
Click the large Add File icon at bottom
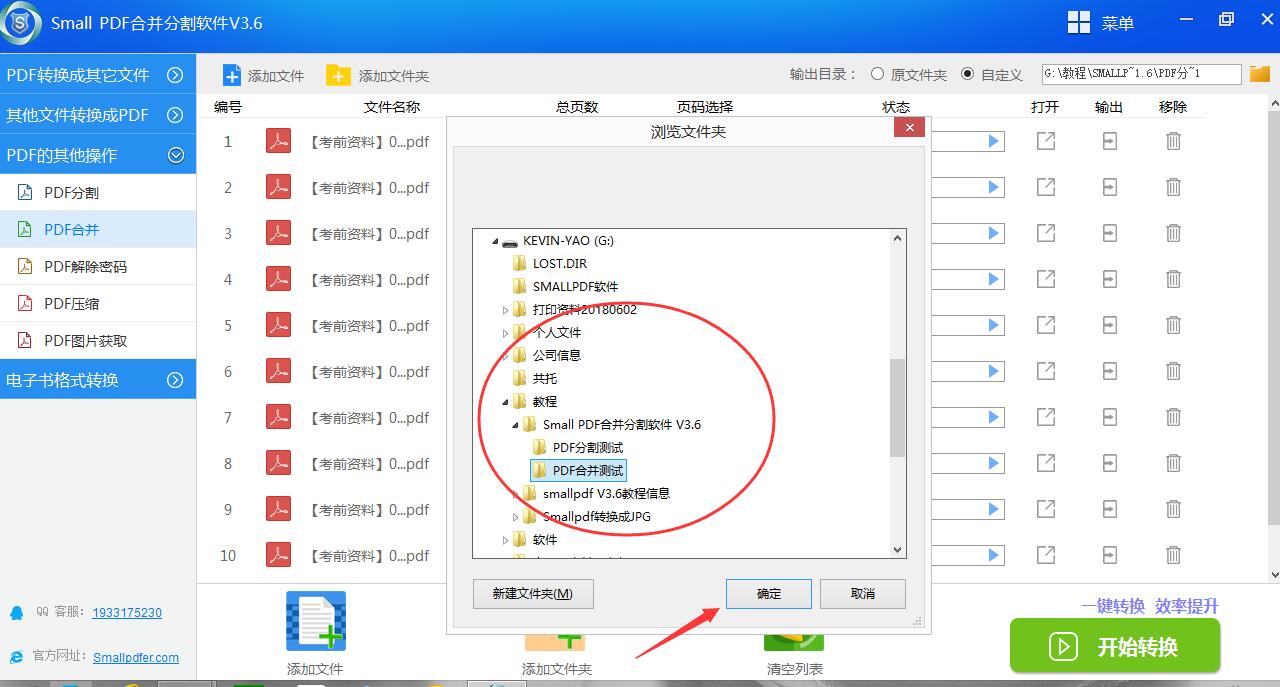[316, 621]
